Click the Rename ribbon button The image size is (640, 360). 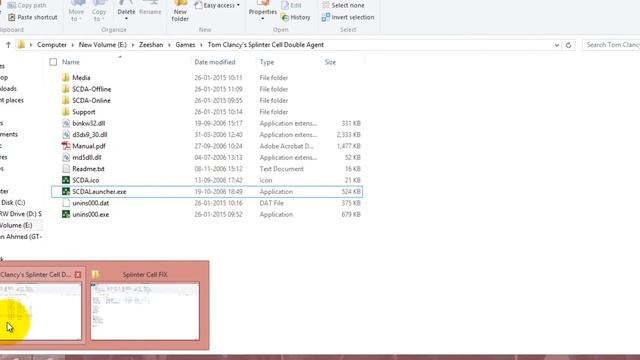pyautogui.click(x=150, y=9)
